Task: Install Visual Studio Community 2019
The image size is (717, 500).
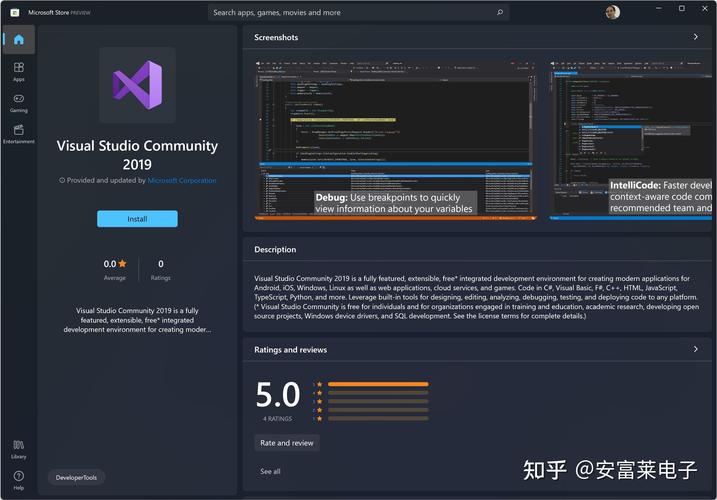Action: (137, 219)
